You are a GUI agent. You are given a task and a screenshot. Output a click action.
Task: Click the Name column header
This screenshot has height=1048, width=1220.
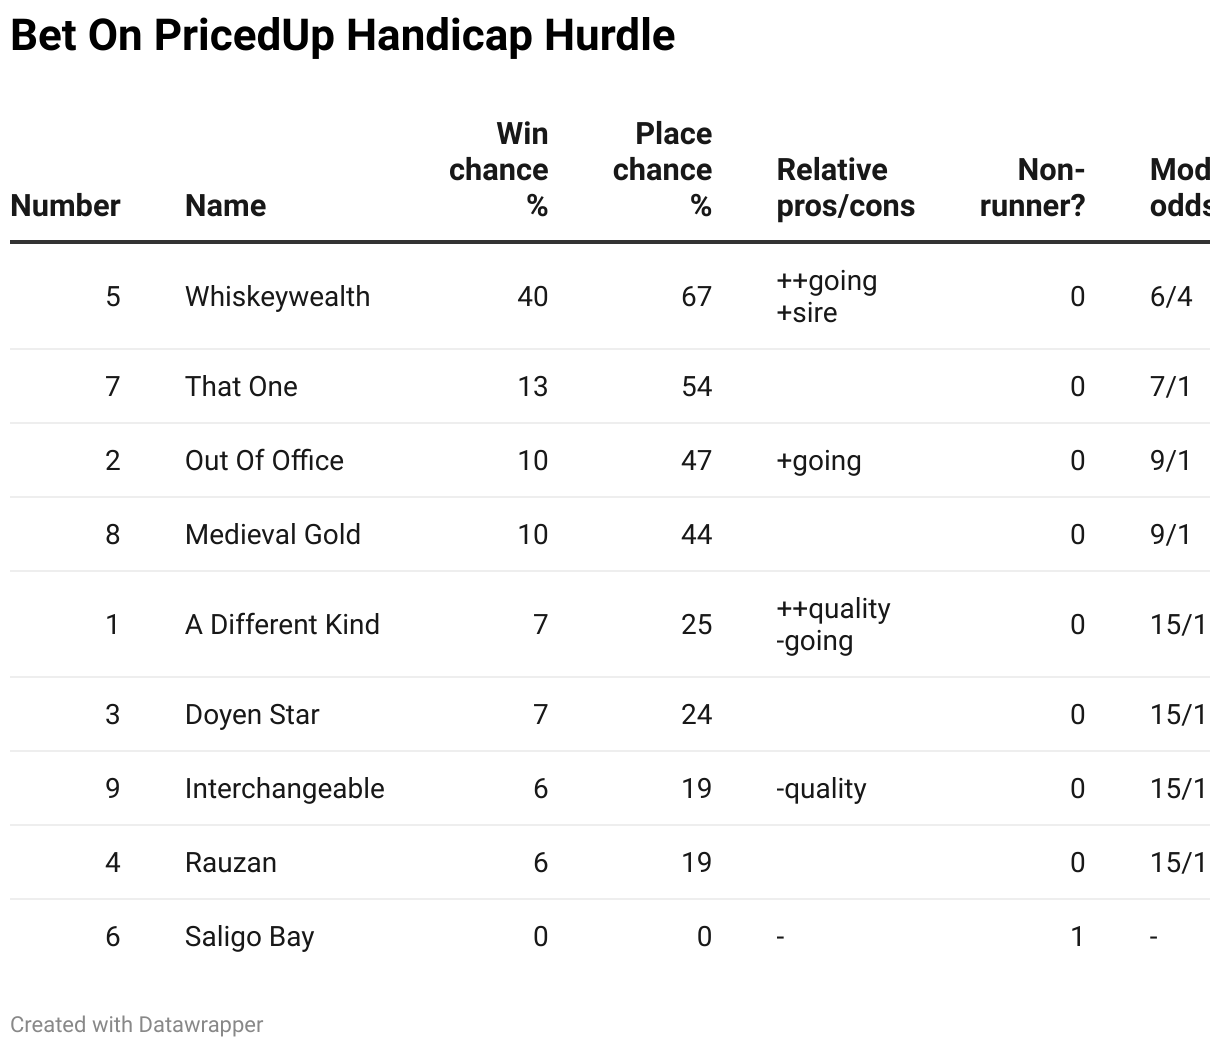(225, 206)
